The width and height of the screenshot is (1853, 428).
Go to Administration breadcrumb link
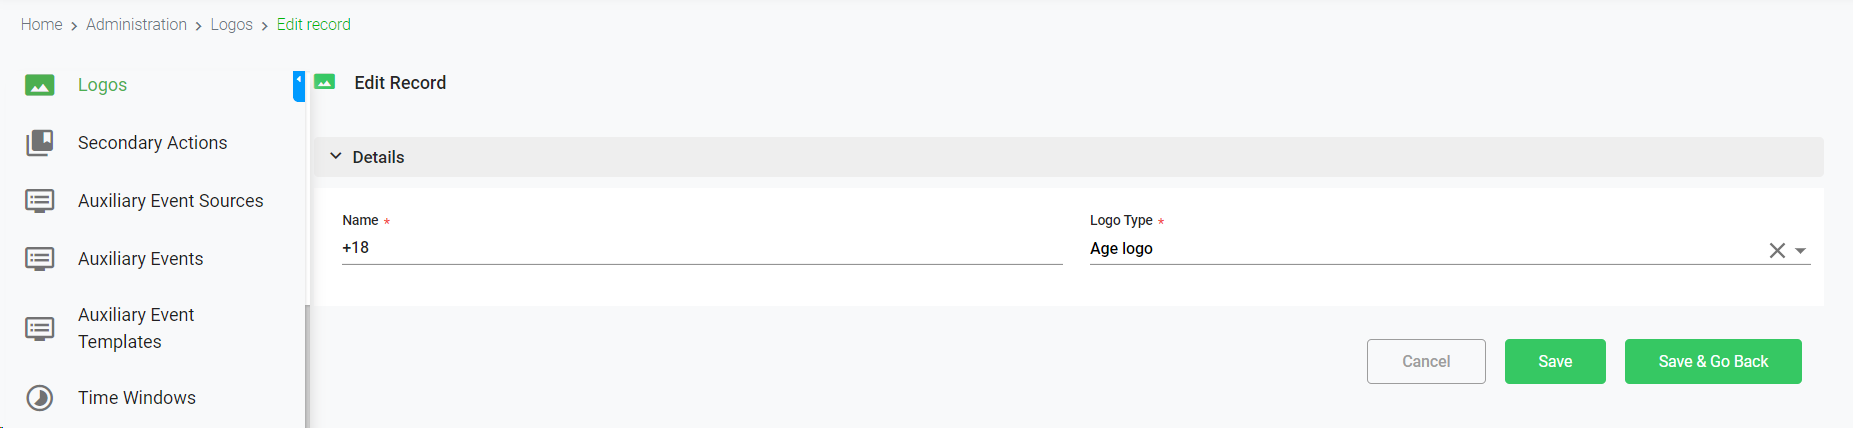(136, 24)
